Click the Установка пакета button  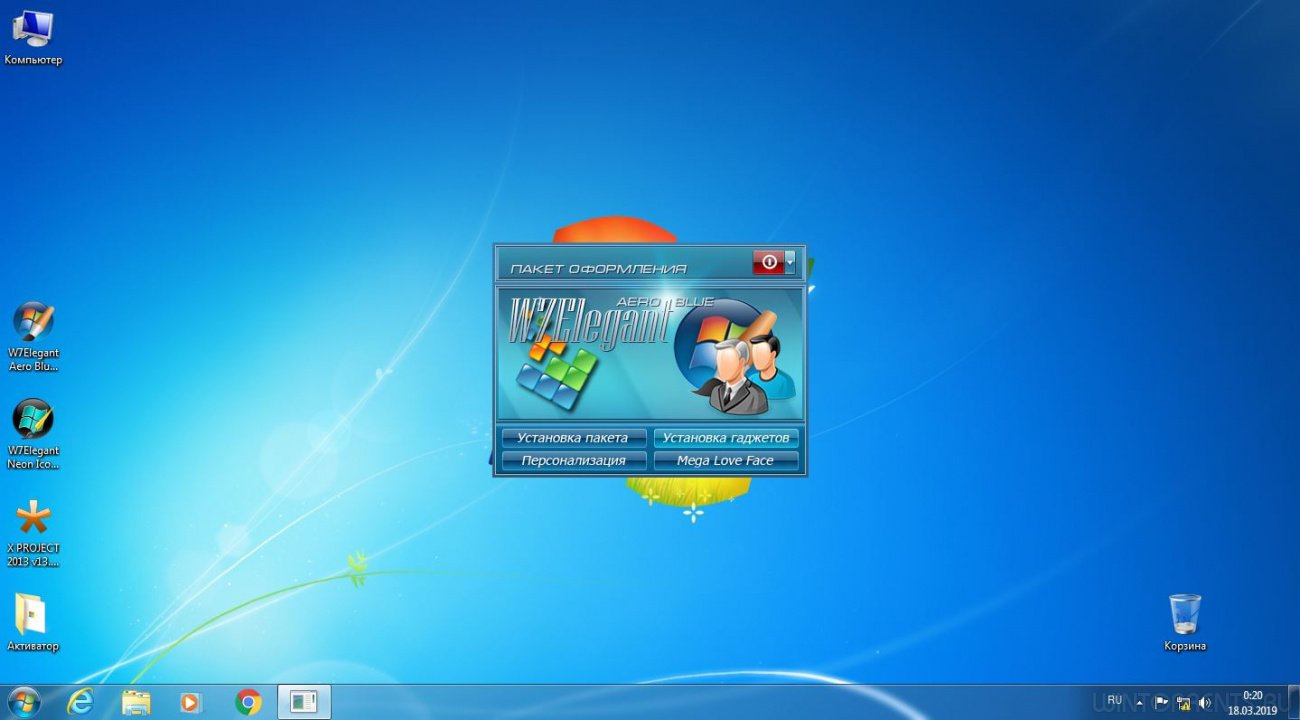pyautogui.click(x=573, y=438)
